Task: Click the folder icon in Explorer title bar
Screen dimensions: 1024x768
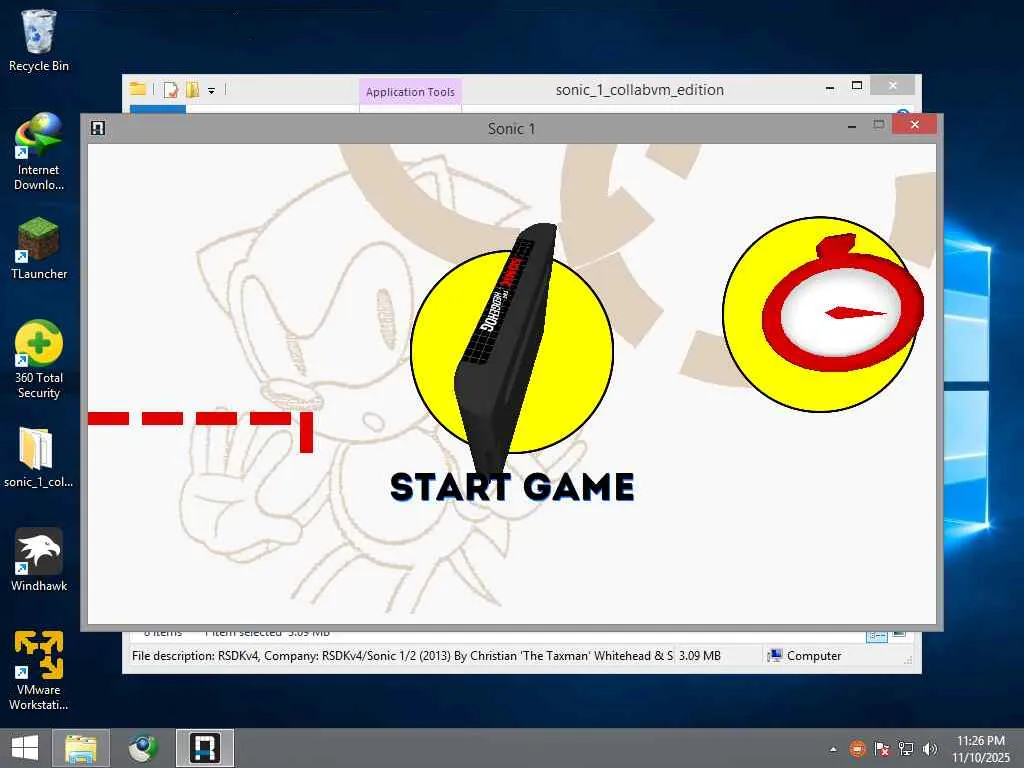Action: pyautogui.click(x=137, y=89)
